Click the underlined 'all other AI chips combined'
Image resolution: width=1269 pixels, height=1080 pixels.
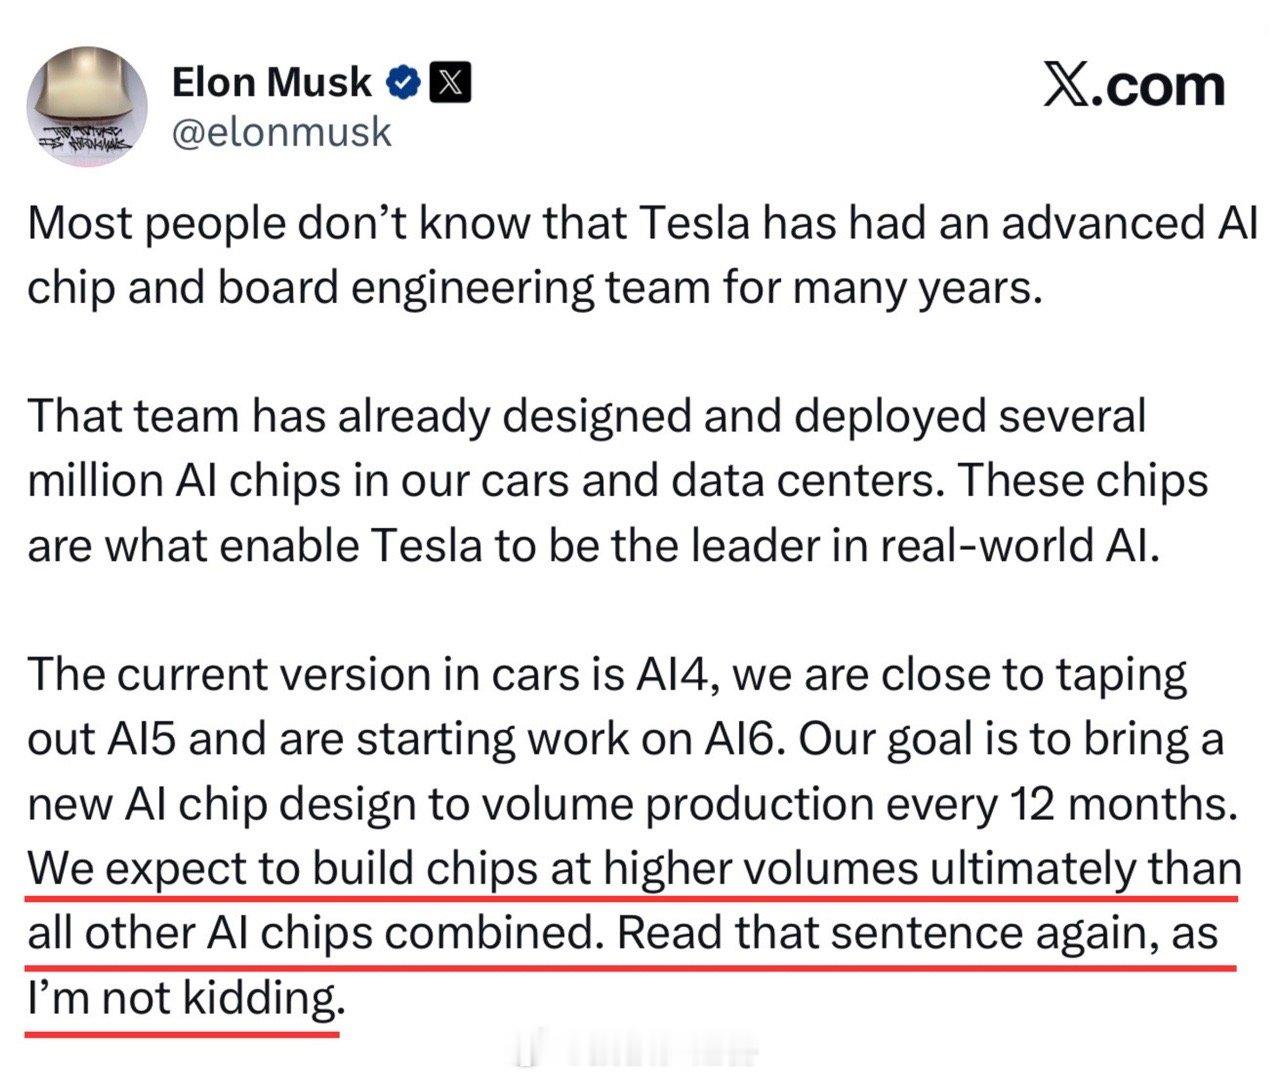tap(312, 934)
